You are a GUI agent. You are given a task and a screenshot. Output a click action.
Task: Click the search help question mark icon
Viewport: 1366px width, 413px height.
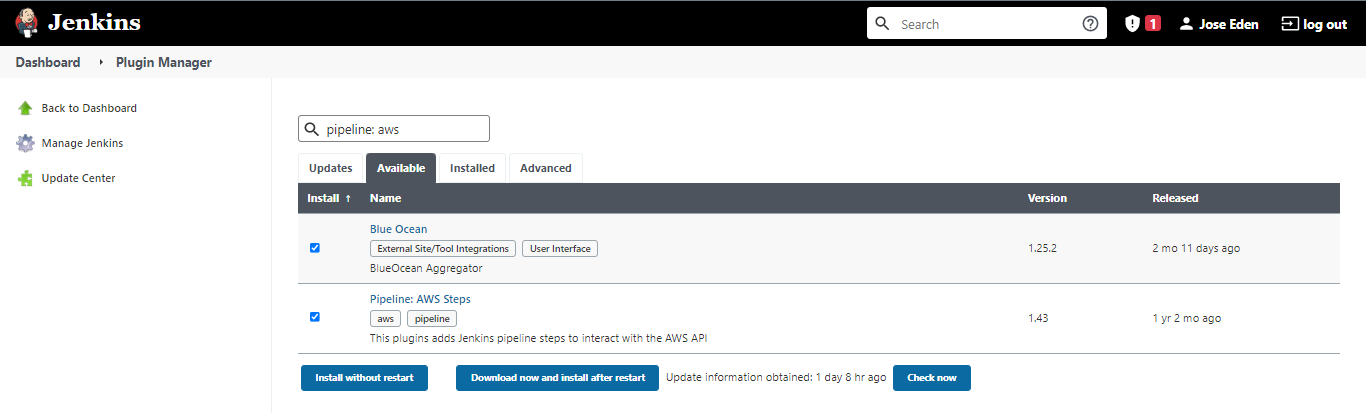coord(1090,24)
